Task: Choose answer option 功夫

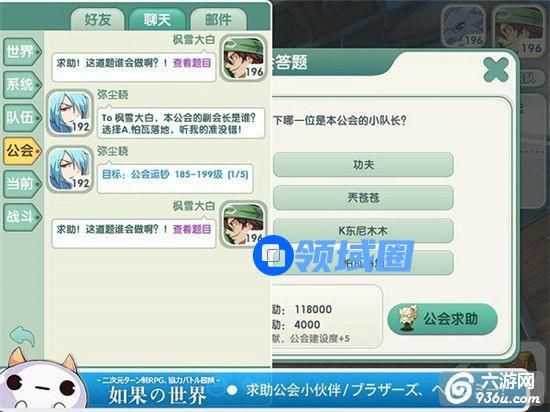Action: (x=363, y=165)
